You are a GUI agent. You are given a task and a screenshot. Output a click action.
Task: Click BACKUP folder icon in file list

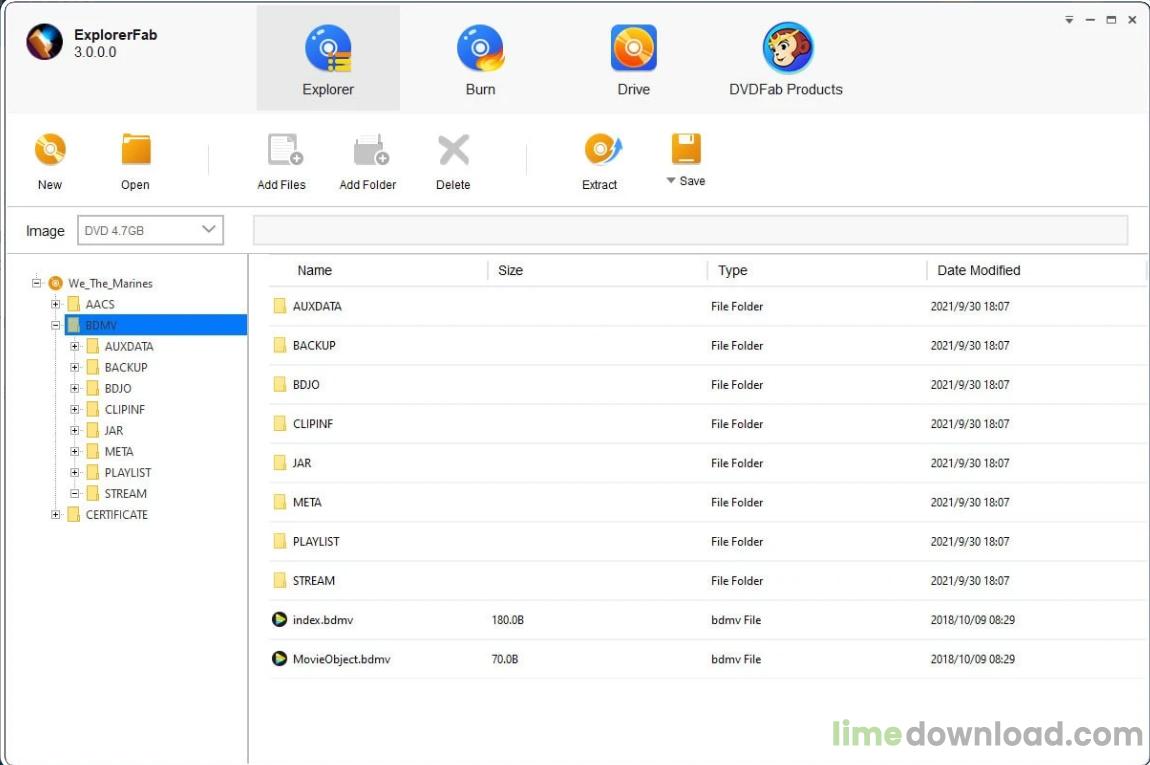tap(279, 345)
